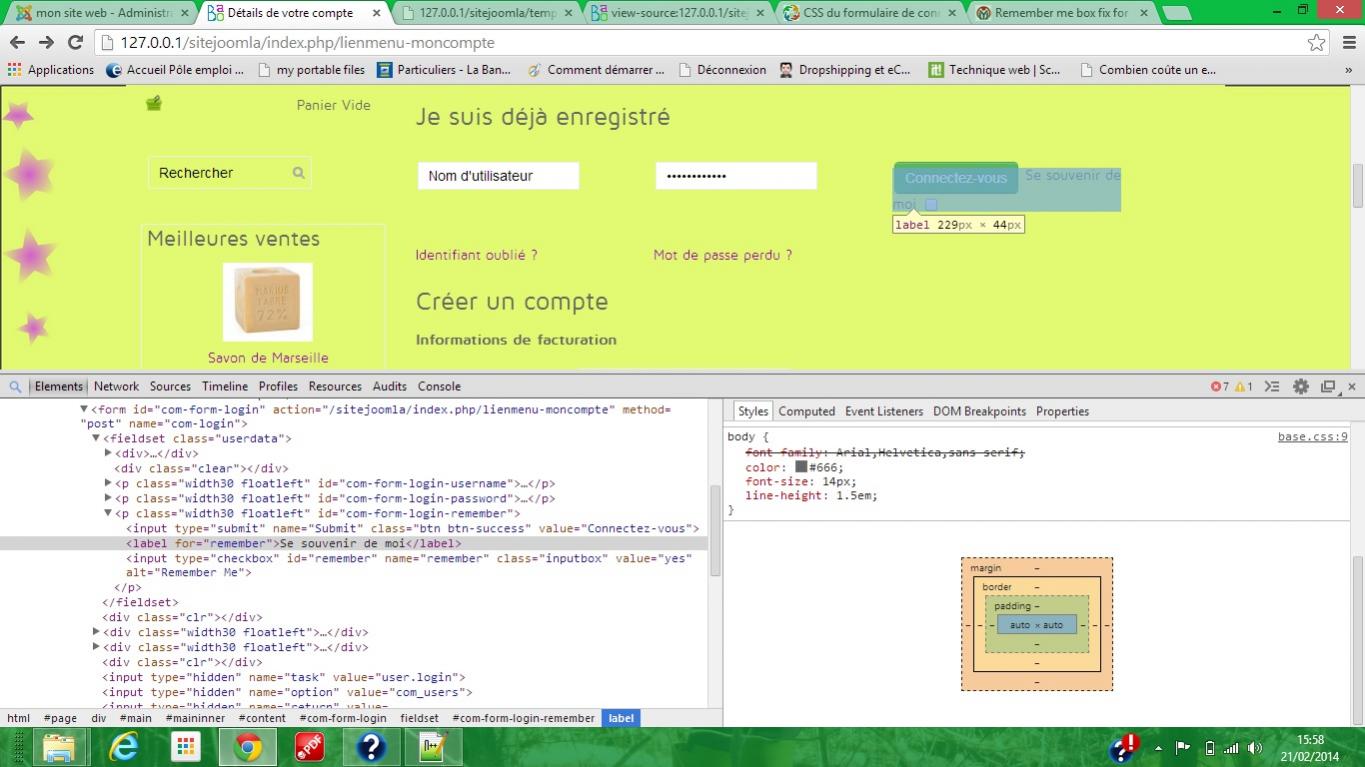
Task: Click the browser address bar URL
Action: (308, 43)
